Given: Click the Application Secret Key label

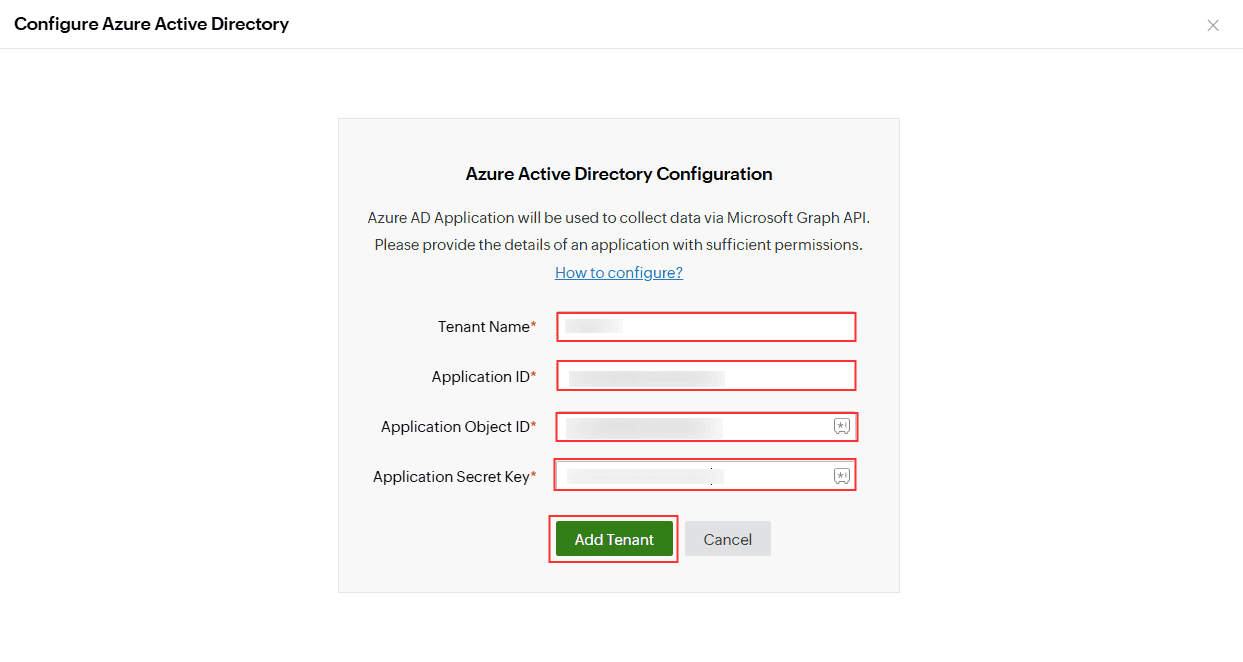Looking at the screenshot, I should coord(450,477).
